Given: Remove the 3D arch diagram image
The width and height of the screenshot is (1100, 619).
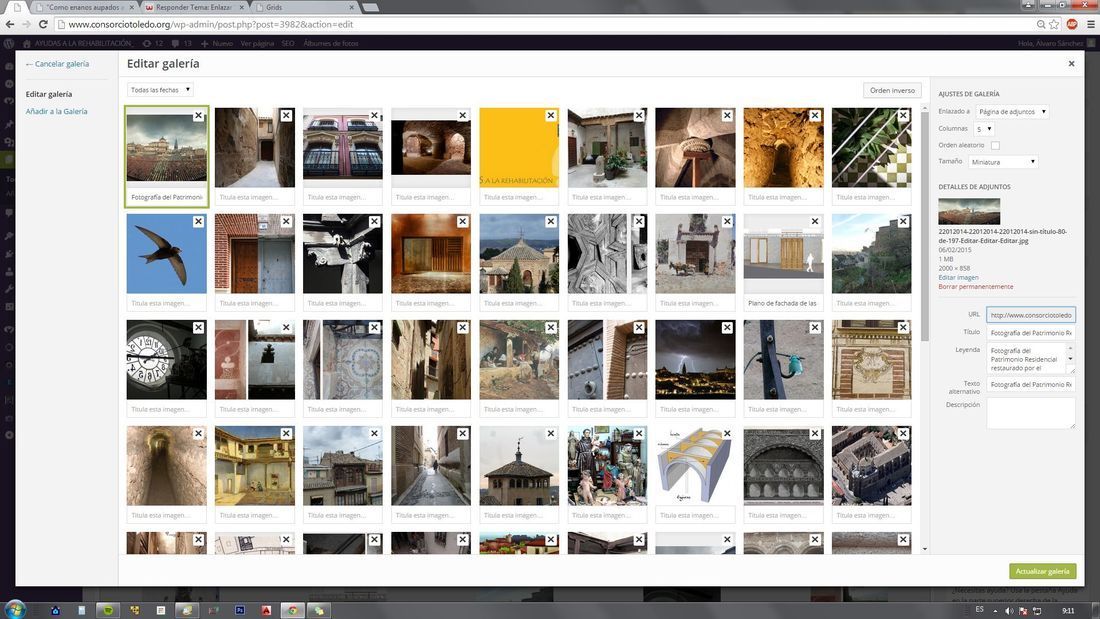Looking at the screenshot, I should 727,434.
